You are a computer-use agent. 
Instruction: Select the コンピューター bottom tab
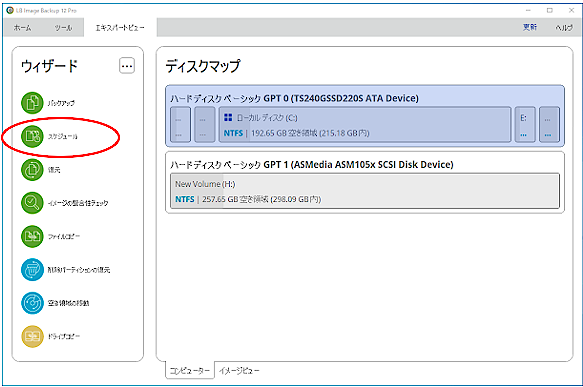pyautogui.click(x=190, y=371)
